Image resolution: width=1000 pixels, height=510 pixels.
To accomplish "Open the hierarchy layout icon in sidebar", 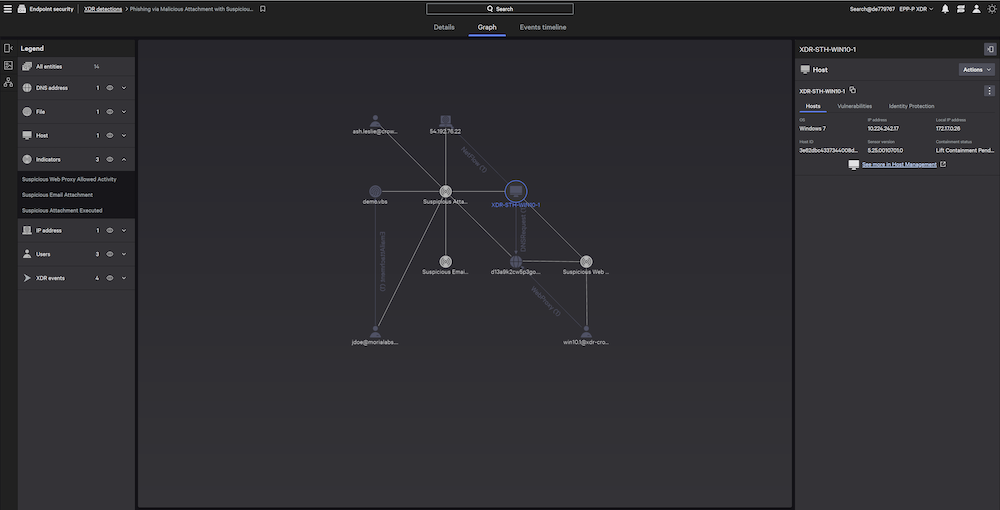I will [8, 82].
